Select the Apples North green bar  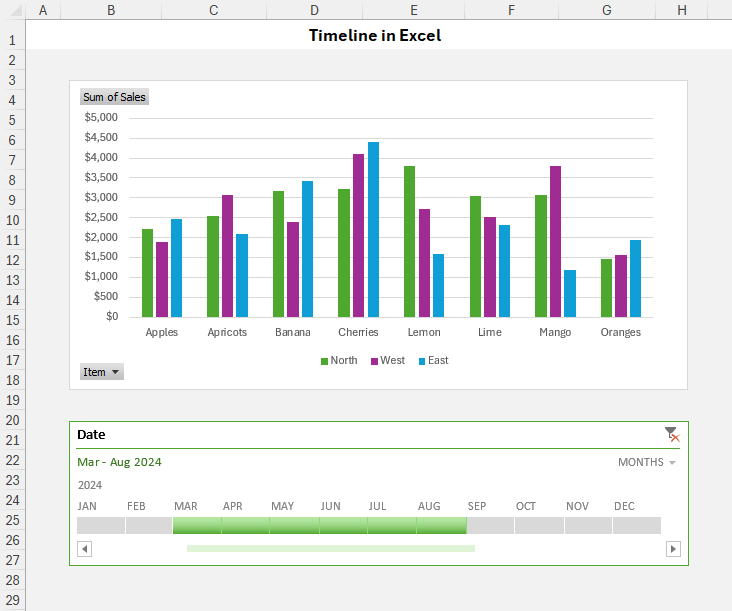pos(148,273)
